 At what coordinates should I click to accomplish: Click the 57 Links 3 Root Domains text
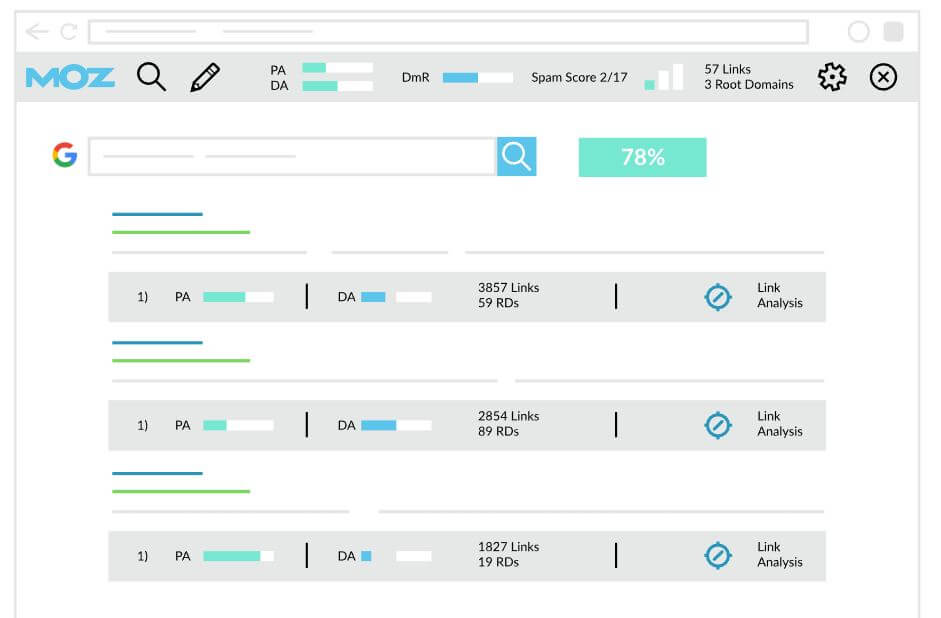(749, 77)
